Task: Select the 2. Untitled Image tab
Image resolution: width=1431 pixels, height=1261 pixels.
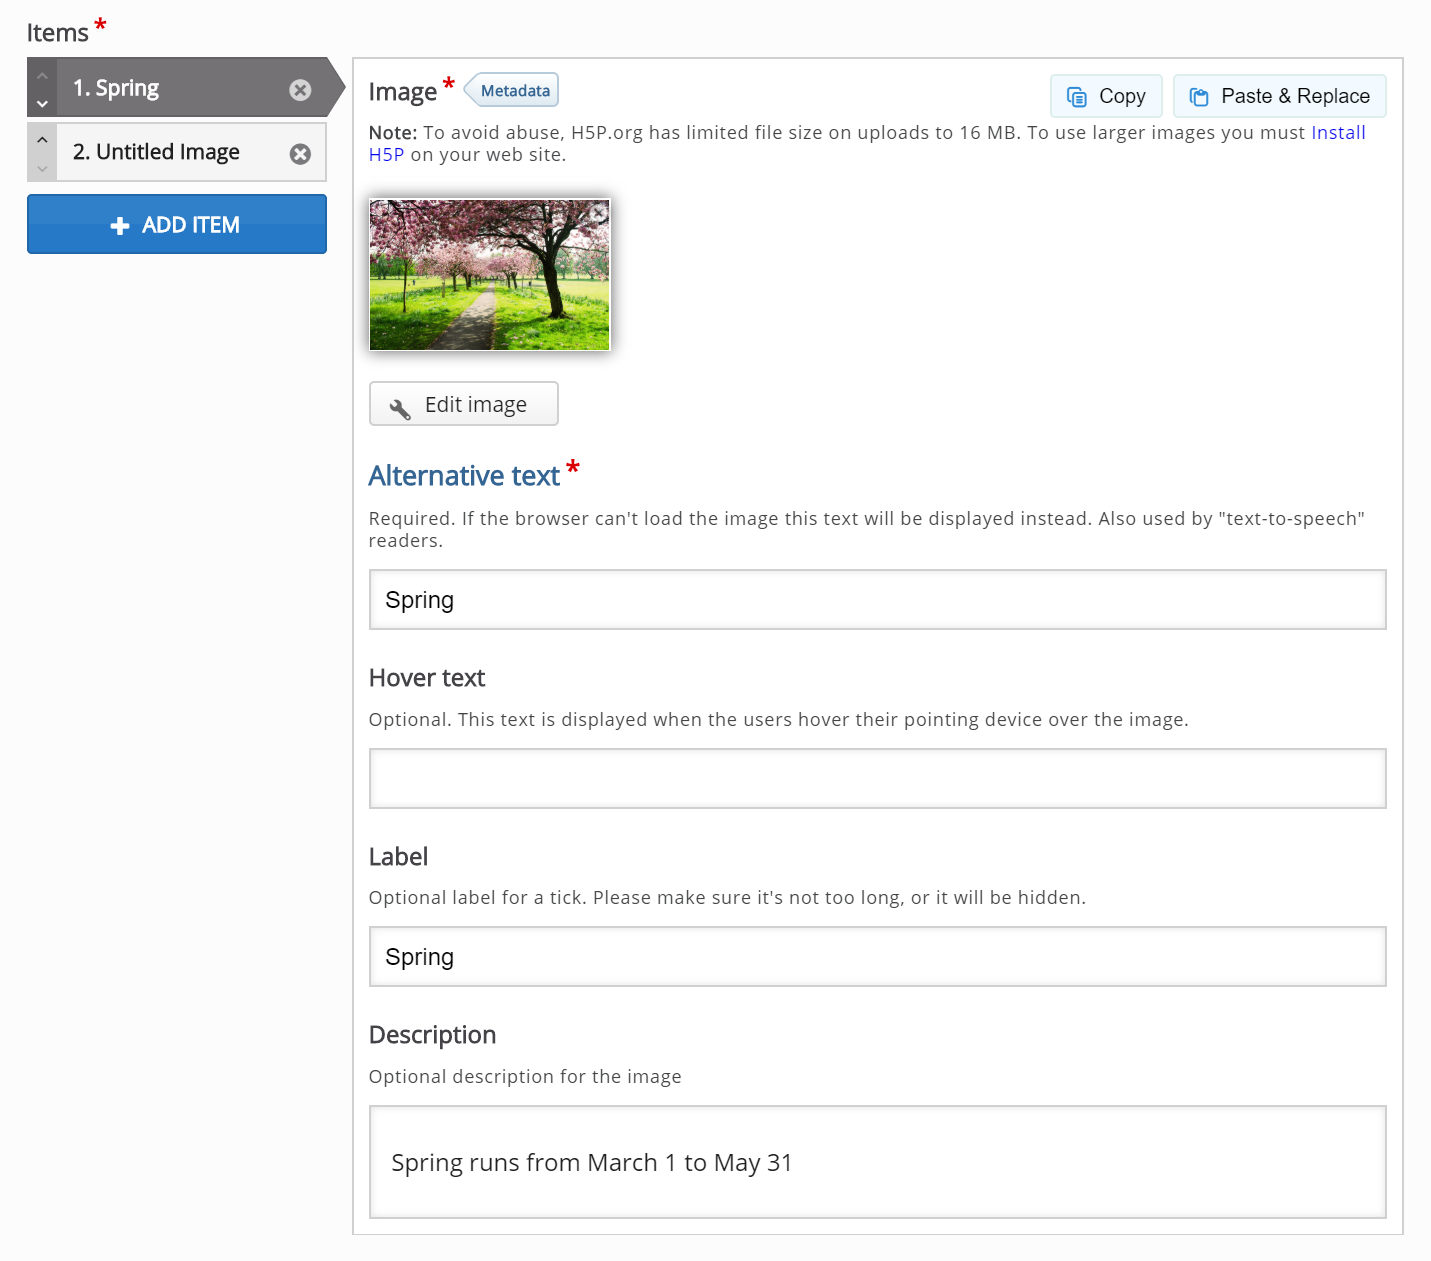Action: click(177, 152)
